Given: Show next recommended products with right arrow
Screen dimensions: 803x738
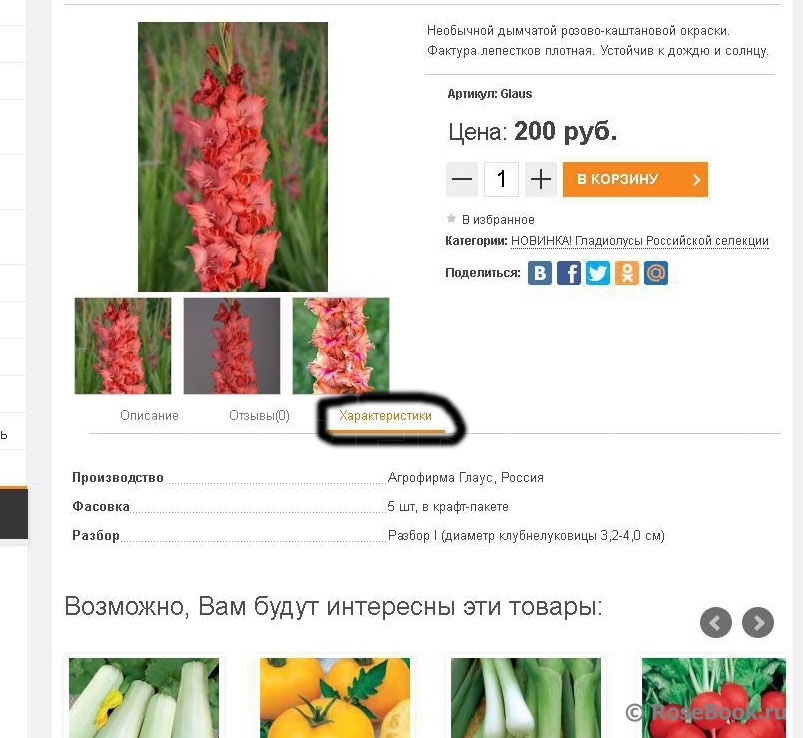Looking at the screenshot, I should coord(758,622).
